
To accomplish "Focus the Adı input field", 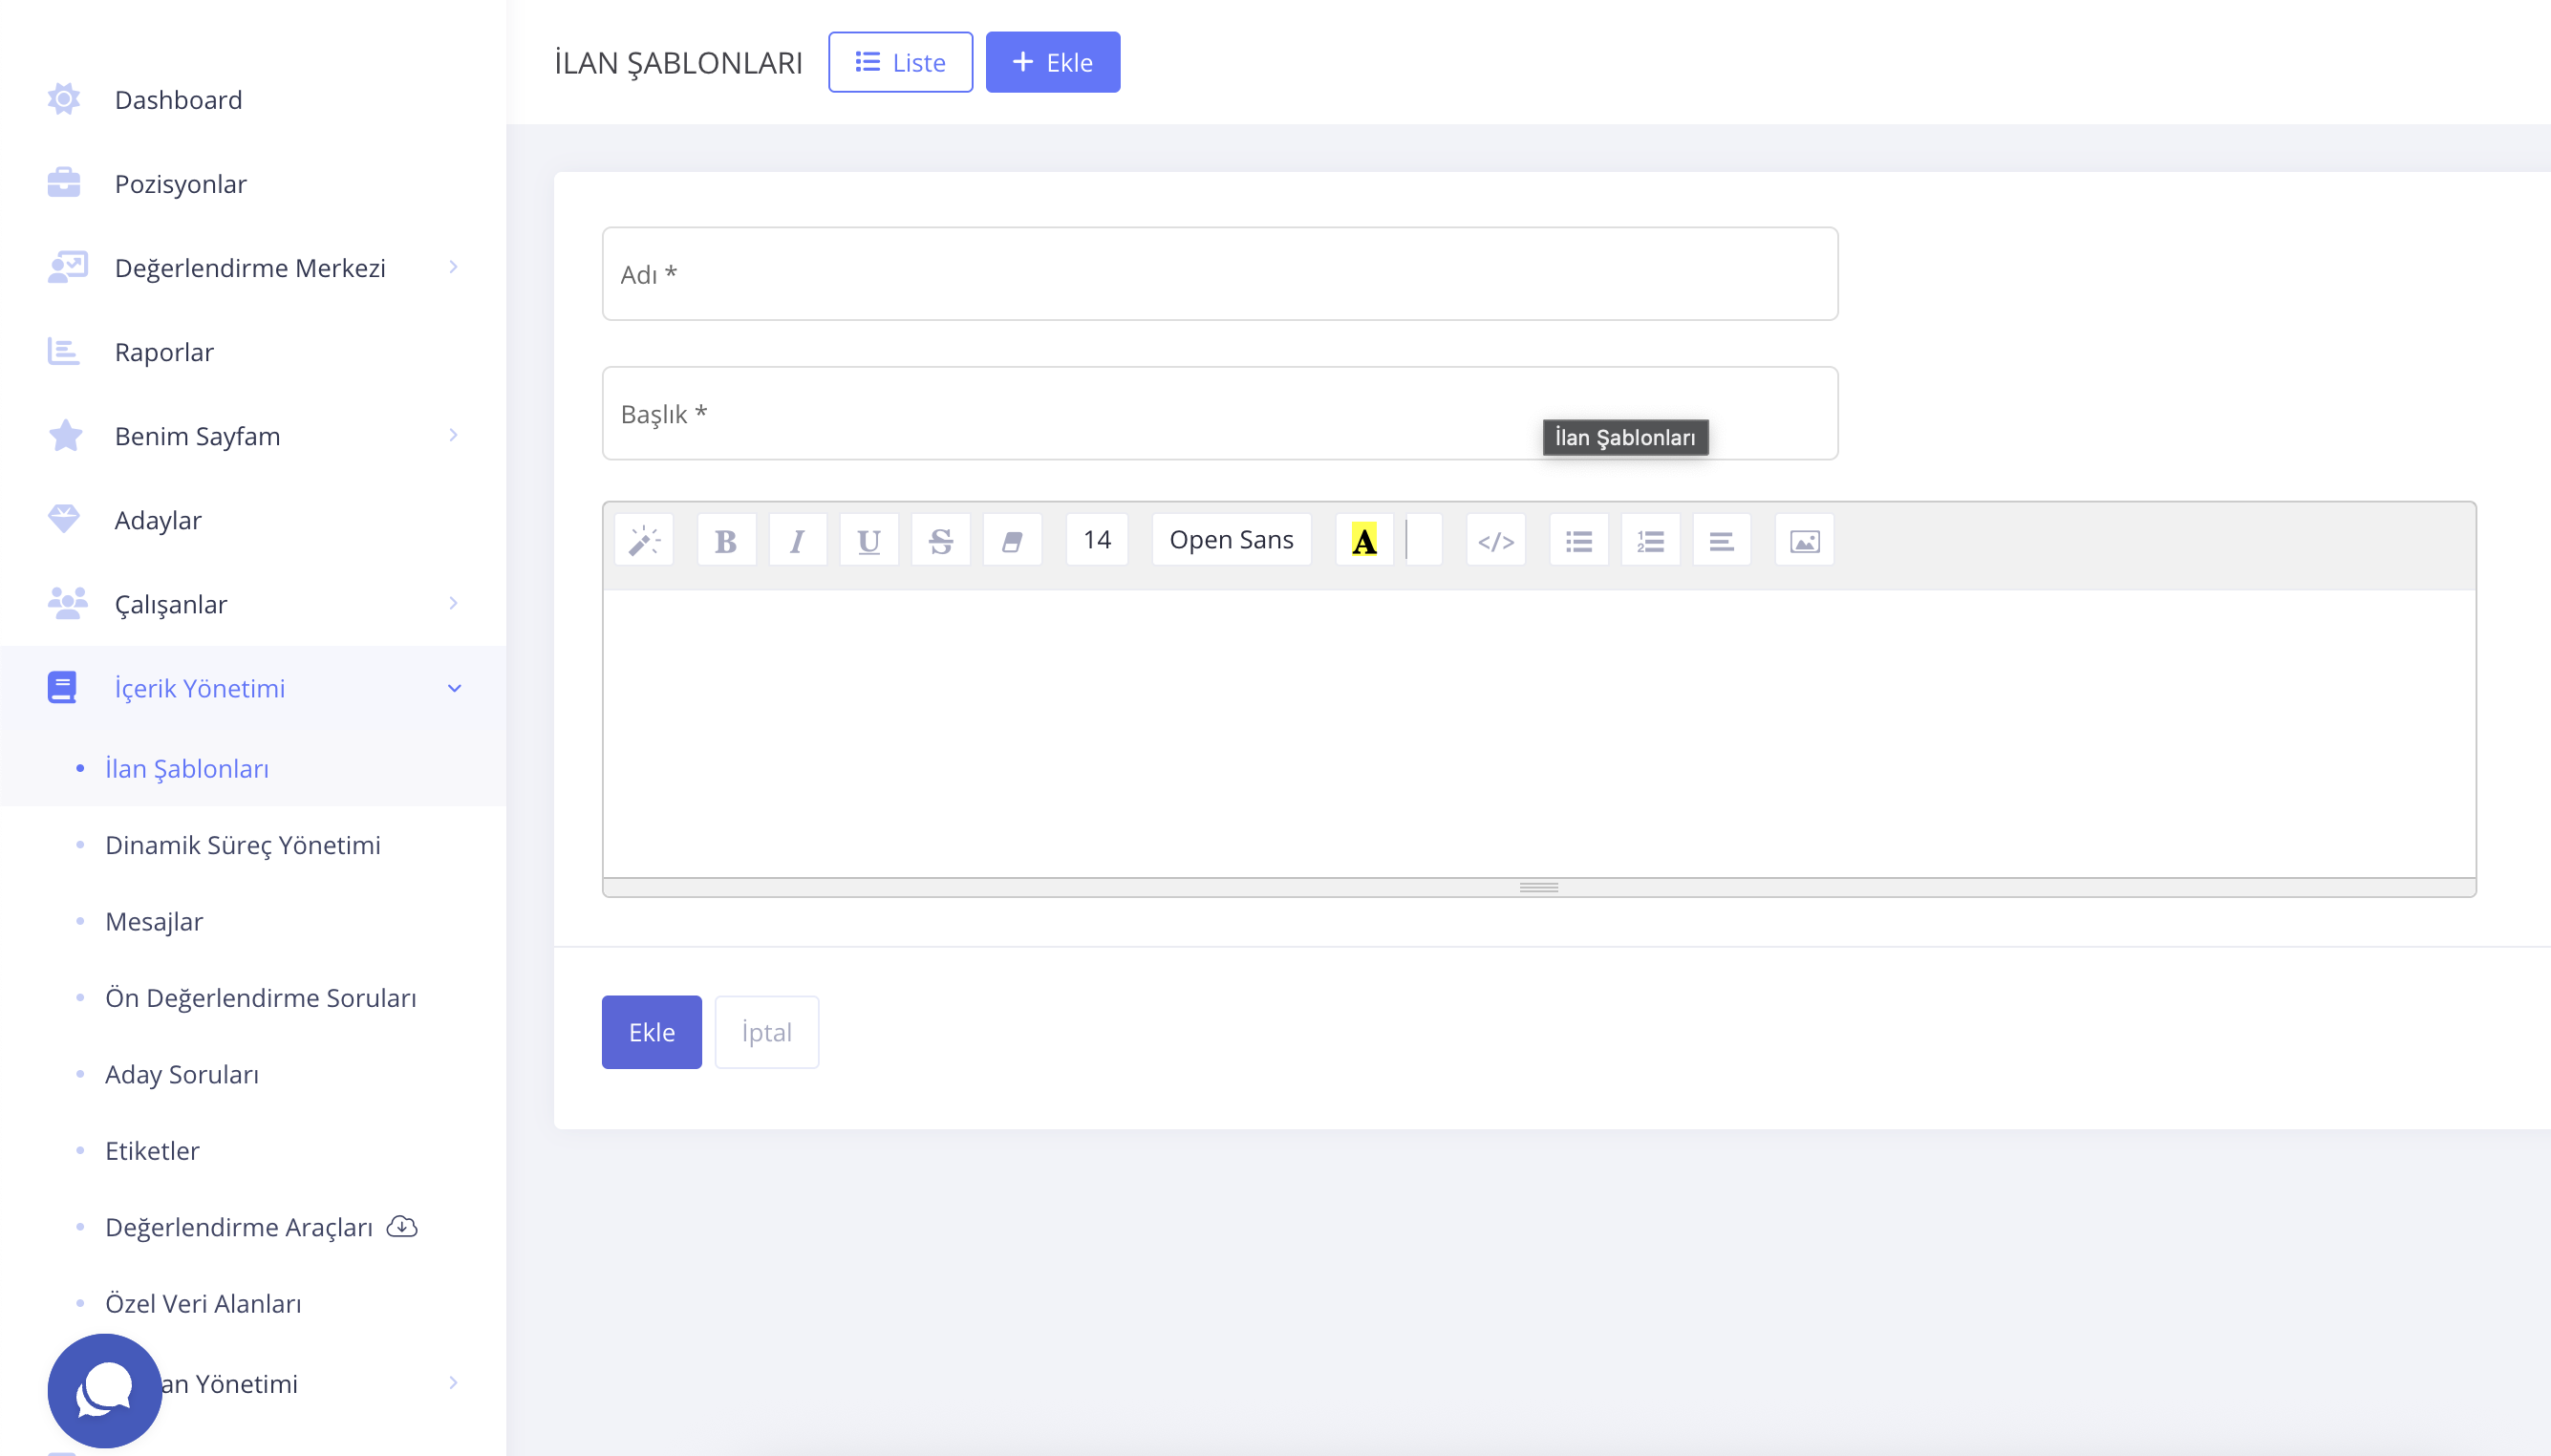I will 1219,274.
